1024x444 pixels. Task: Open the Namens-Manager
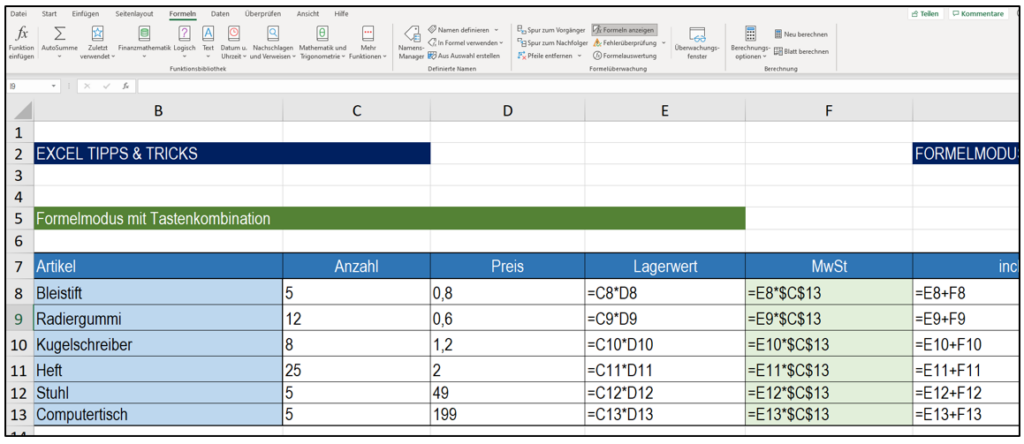click(411, 43)
